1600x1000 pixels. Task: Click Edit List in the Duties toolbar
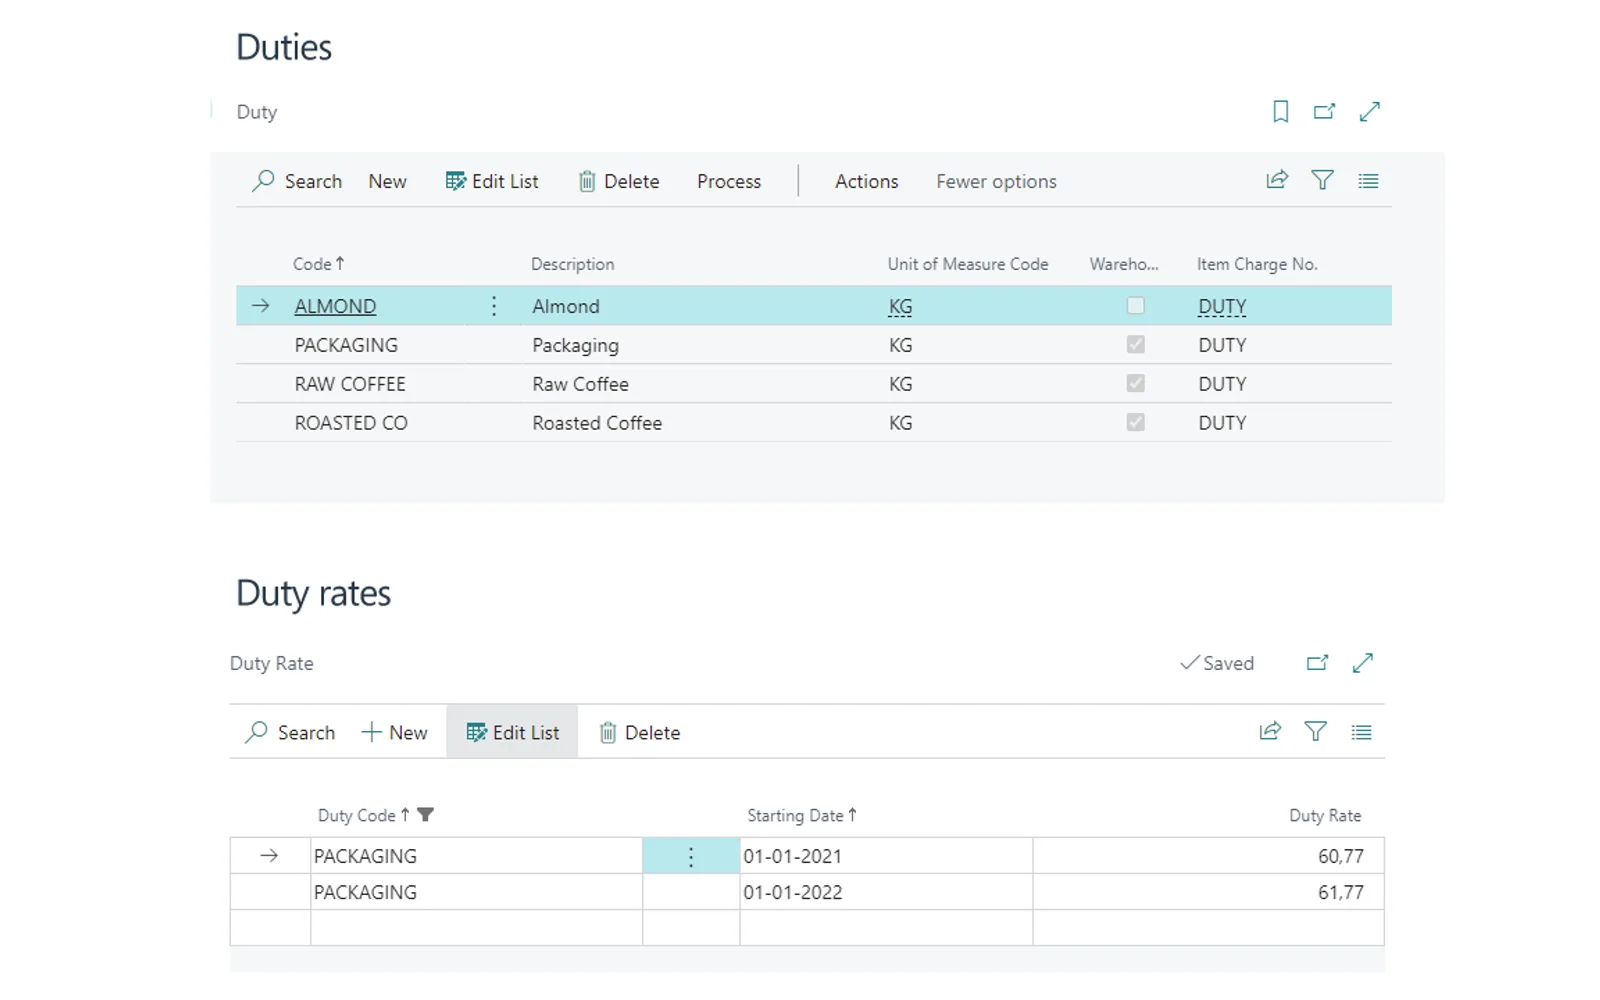(x=492, y=181)
